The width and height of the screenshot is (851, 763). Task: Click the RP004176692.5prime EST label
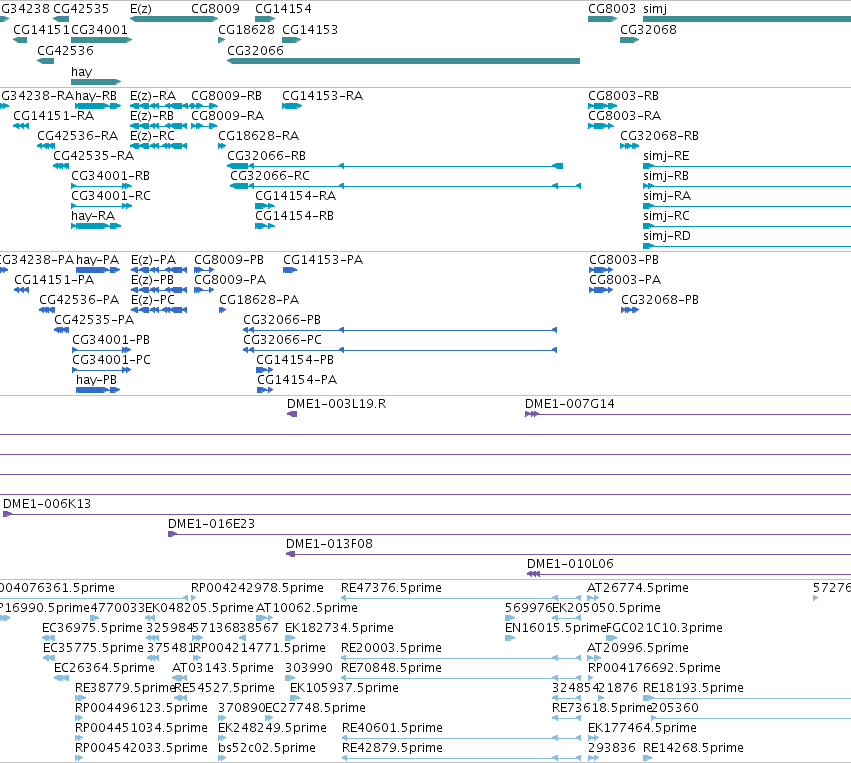[655, 668]
